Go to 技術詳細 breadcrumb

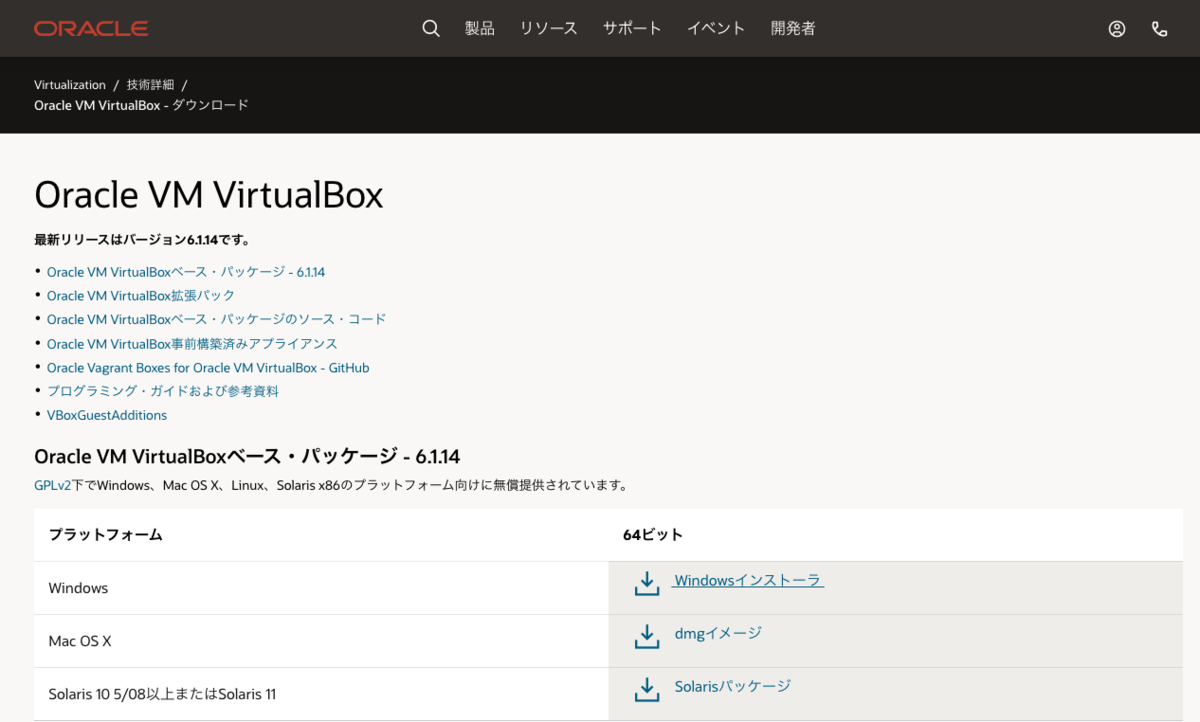tap(150, 85)
